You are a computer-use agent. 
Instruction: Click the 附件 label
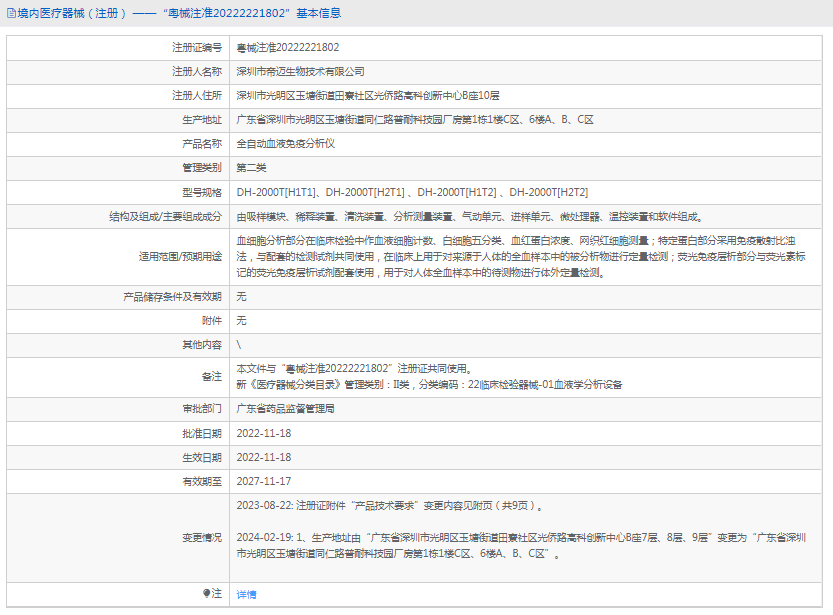click(211, 321)
